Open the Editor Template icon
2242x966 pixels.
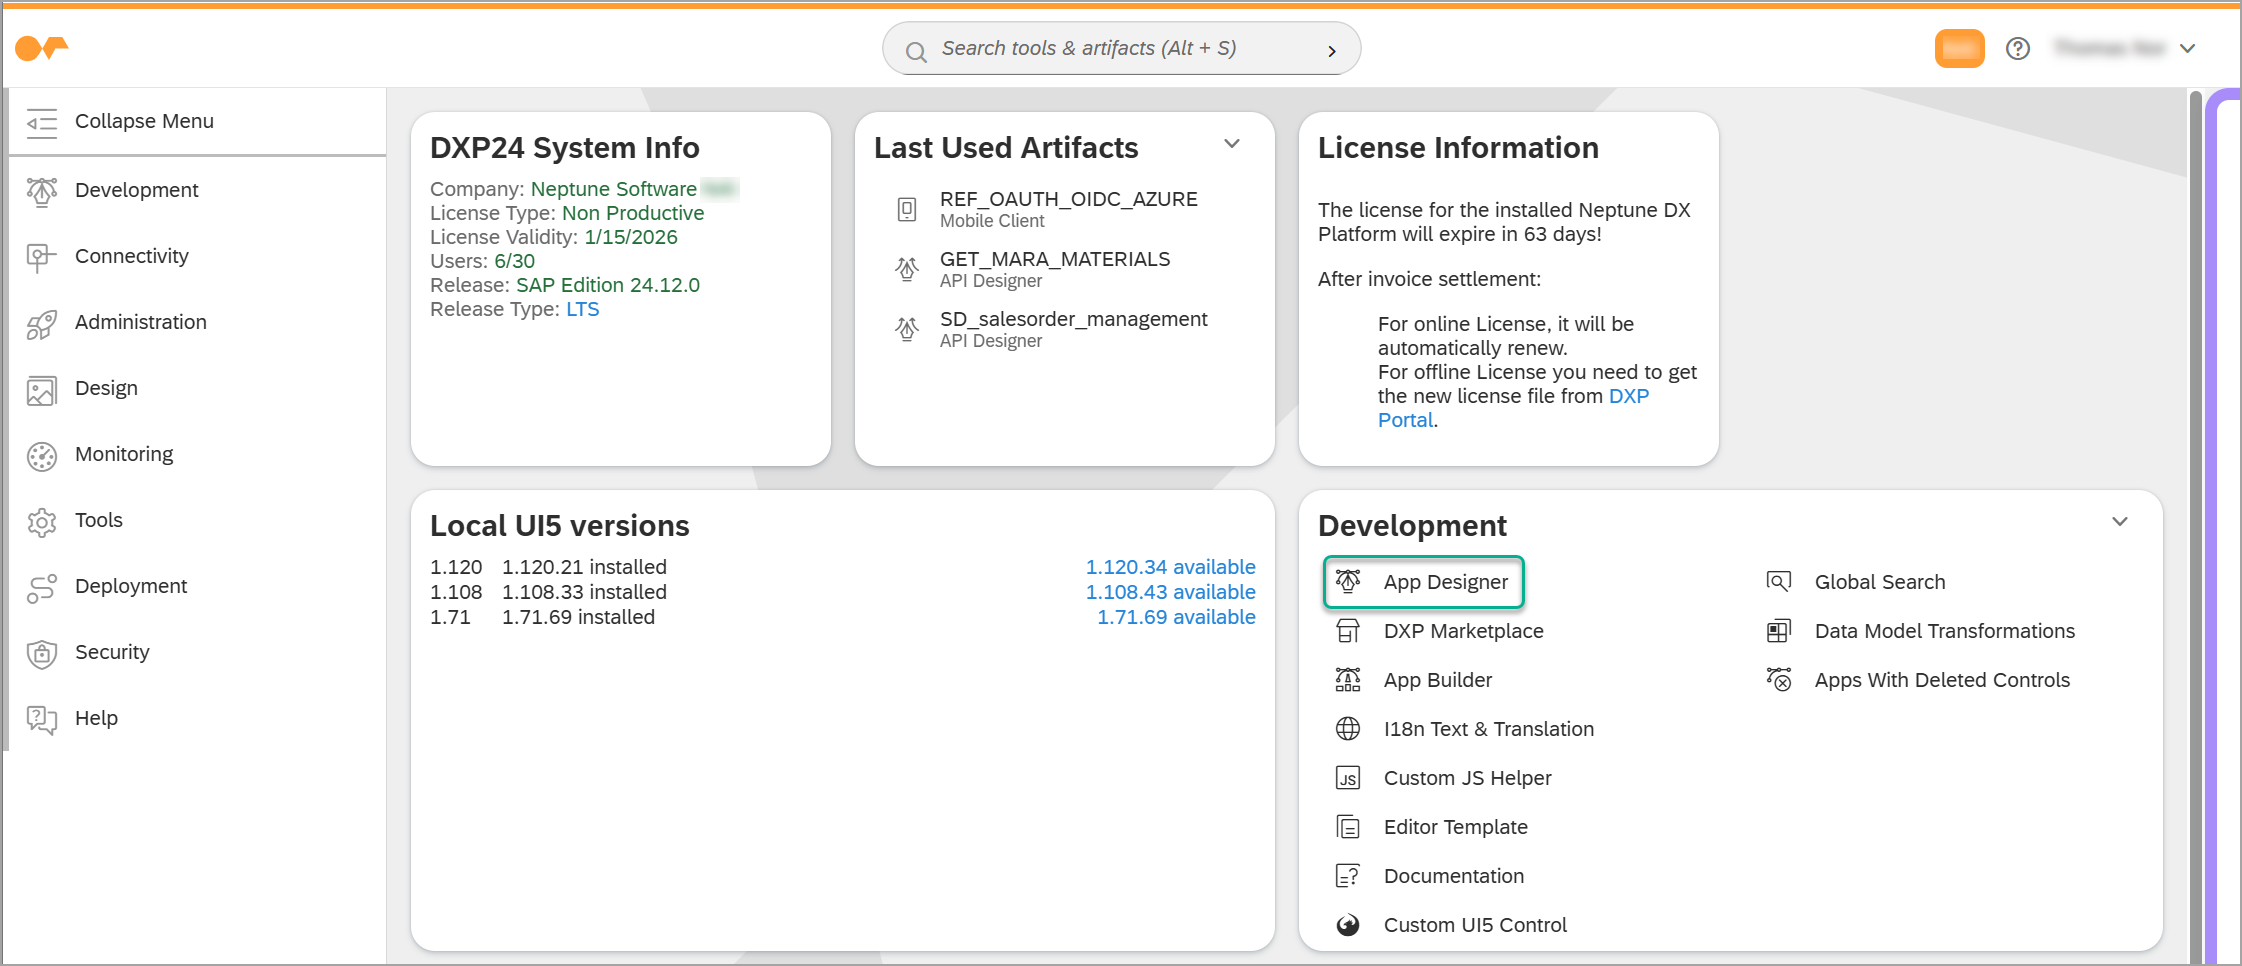(1347, 826)
